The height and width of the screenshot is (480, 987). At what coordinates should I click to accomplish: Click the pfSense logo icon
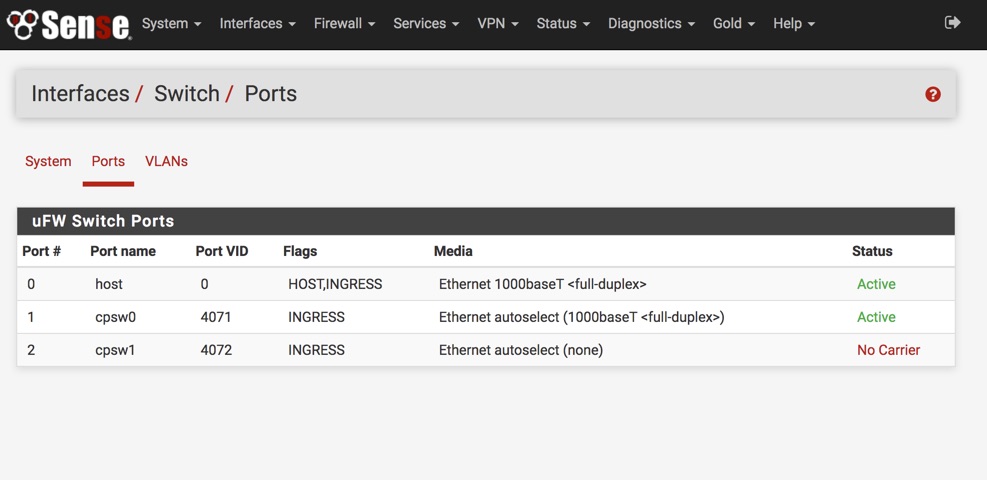pyautogui.click(x=68, y=24)
